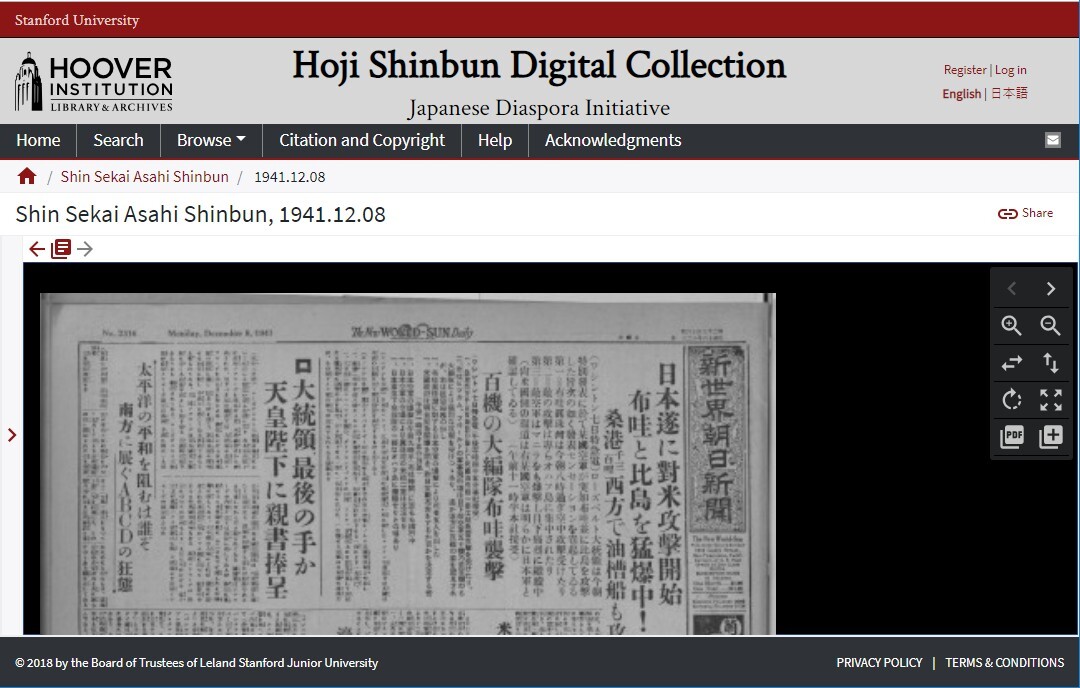This screenshot has width=1080, height=688.
Task: Toggle fullscreen viewer mode
Action: (1050, 400)
